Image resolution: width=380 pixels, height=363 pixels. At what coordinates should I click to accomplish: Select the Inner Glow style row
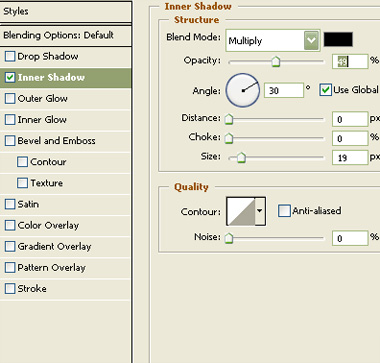tap(66, 120)
